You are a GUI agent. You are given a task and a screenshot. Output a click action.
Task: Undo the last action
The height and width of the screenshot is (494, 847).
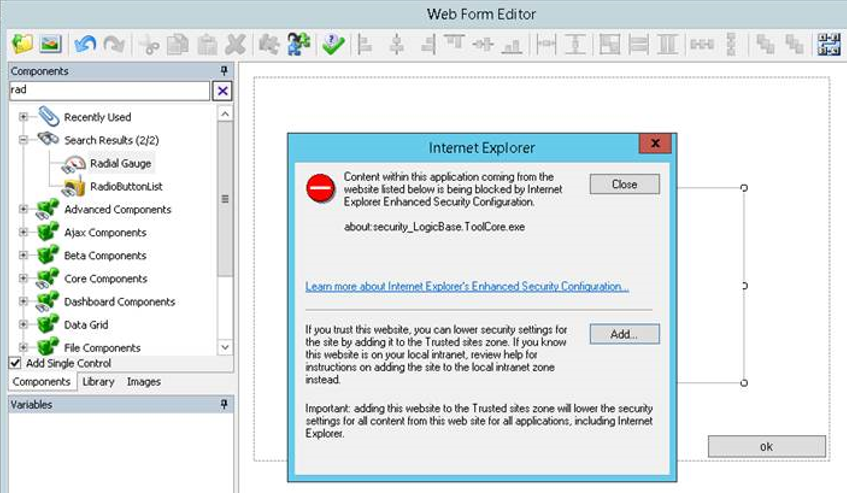point(85,45)
